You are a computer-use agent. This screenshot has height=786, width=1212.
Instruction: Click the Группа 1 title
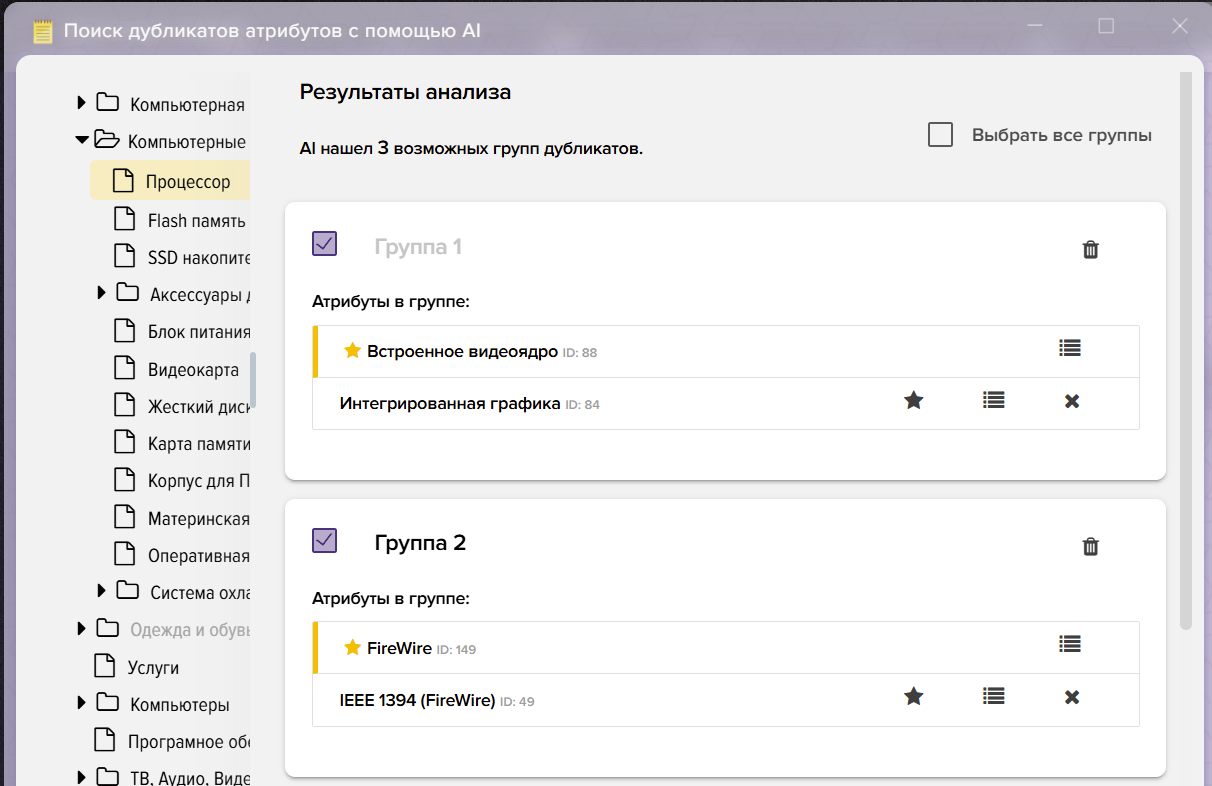point(418,247)
